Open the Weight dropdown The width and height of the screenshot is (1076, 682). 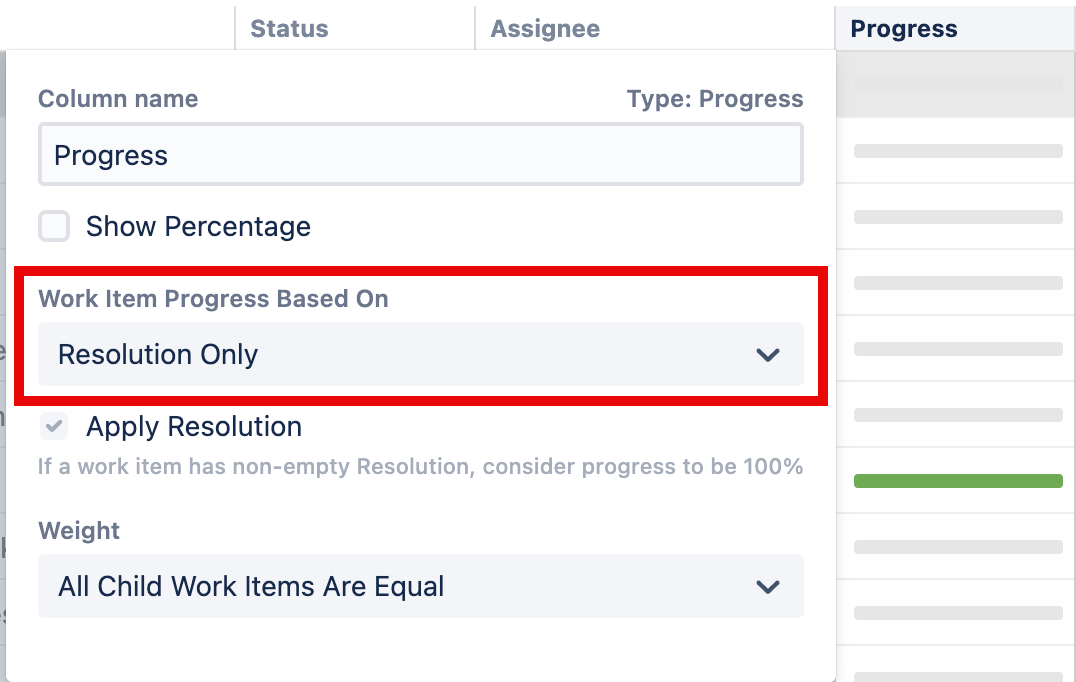click(420, 587)
